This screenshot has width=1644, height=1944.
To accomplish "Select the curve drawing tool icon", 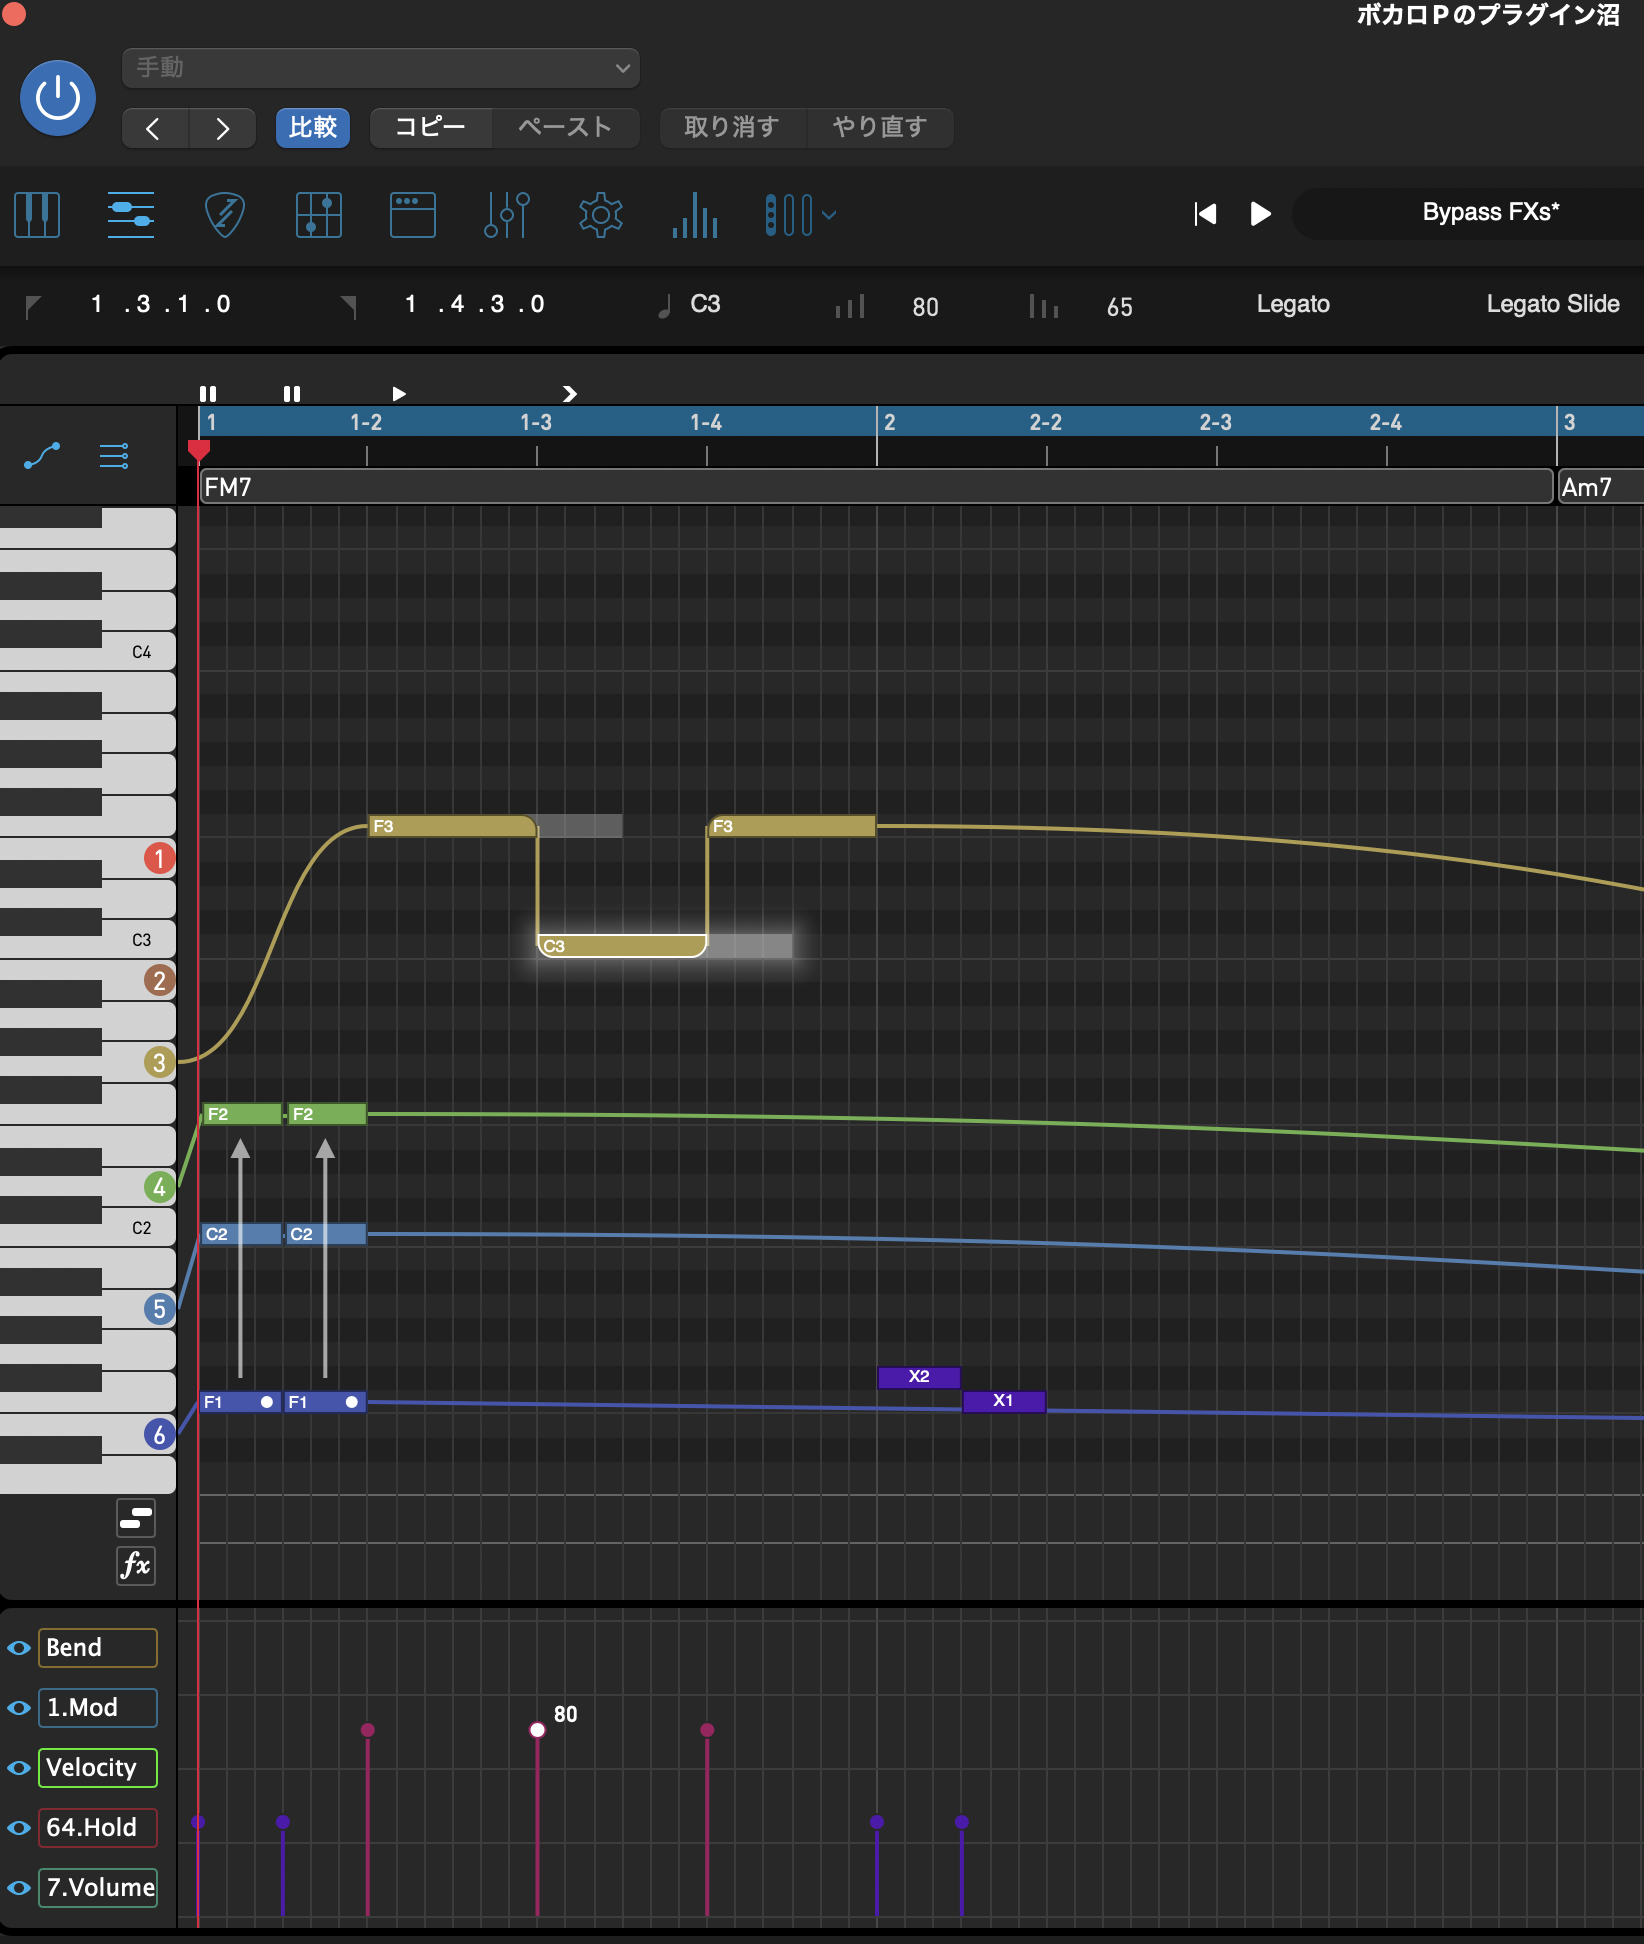I will (42, 457).
